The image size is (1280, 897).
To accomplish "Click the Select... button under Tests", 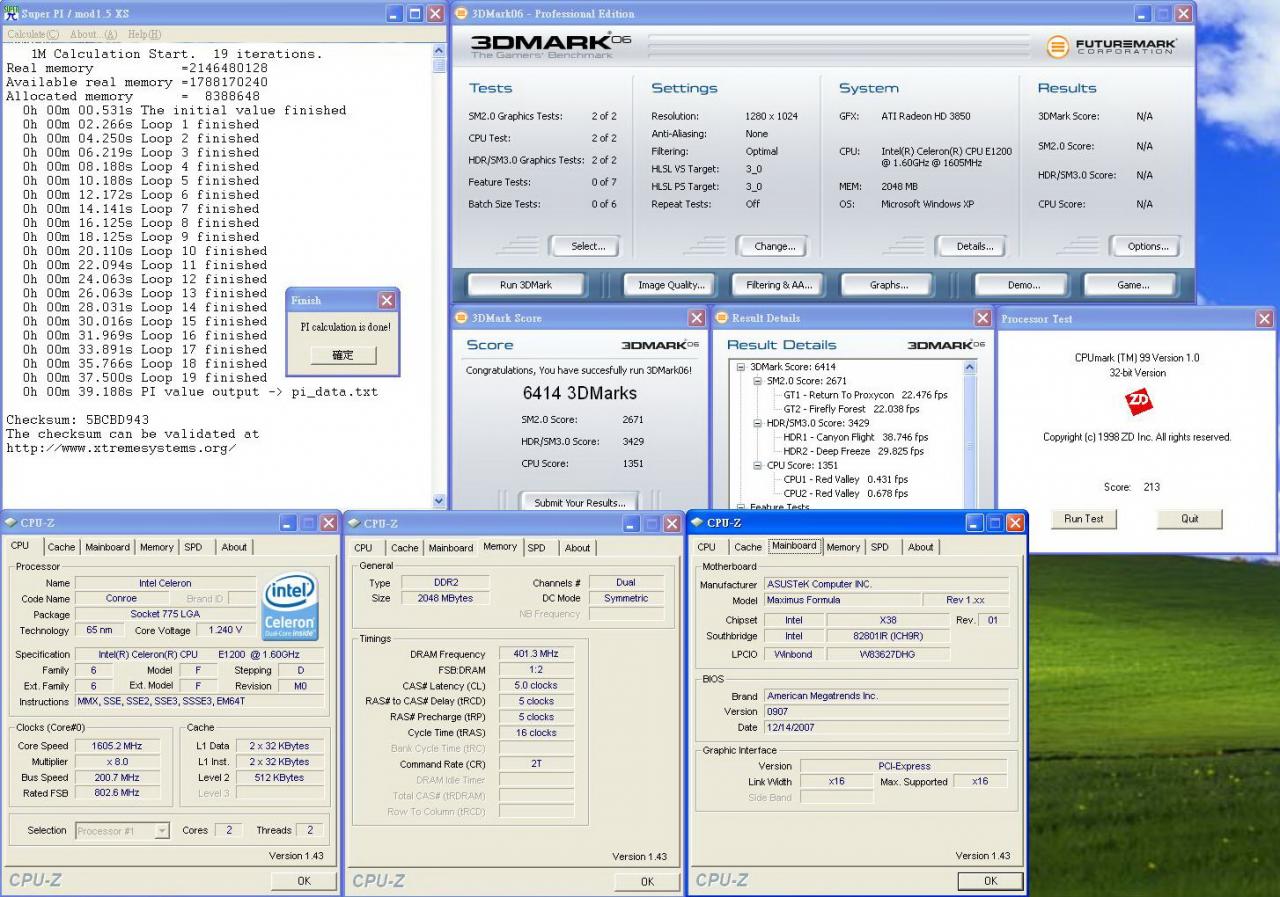I will click(588, 246).
